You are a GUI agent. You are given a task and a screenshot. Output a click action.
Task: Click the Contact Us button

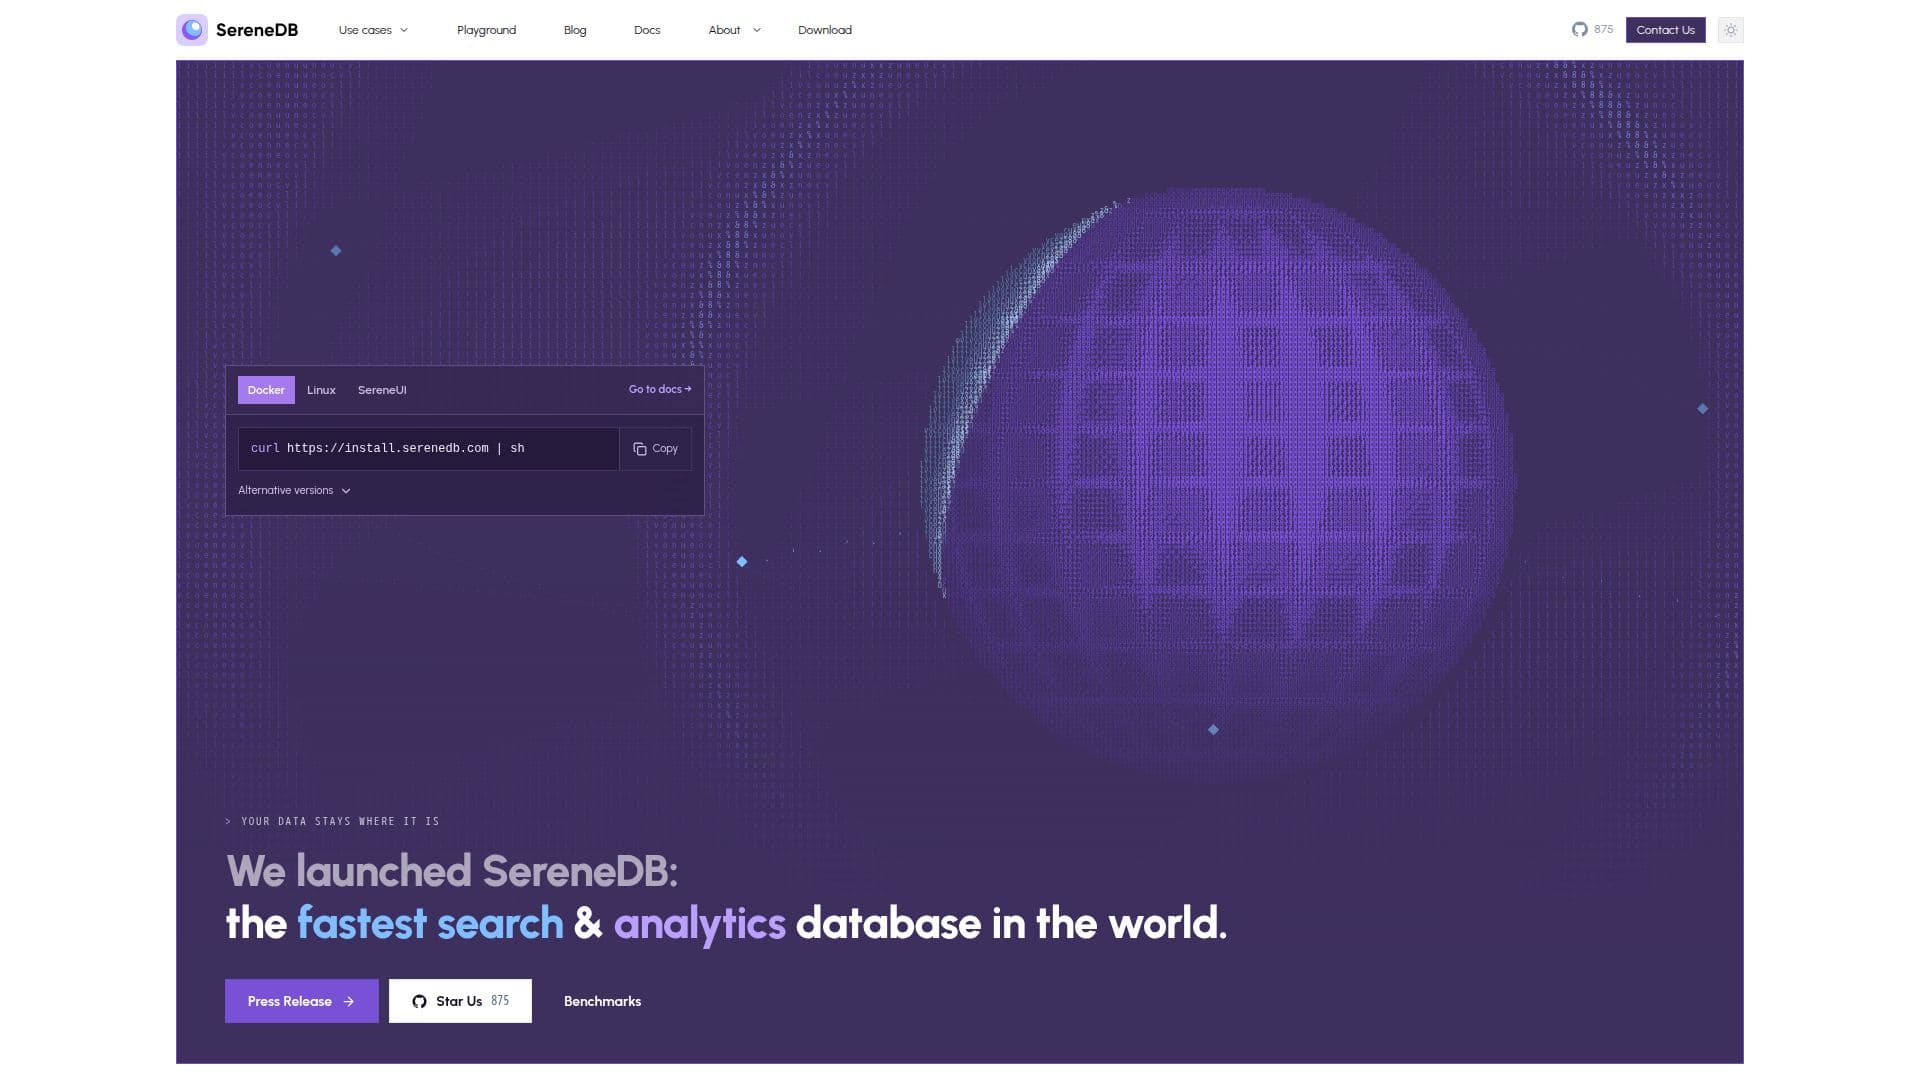[x=1665, y=30]
